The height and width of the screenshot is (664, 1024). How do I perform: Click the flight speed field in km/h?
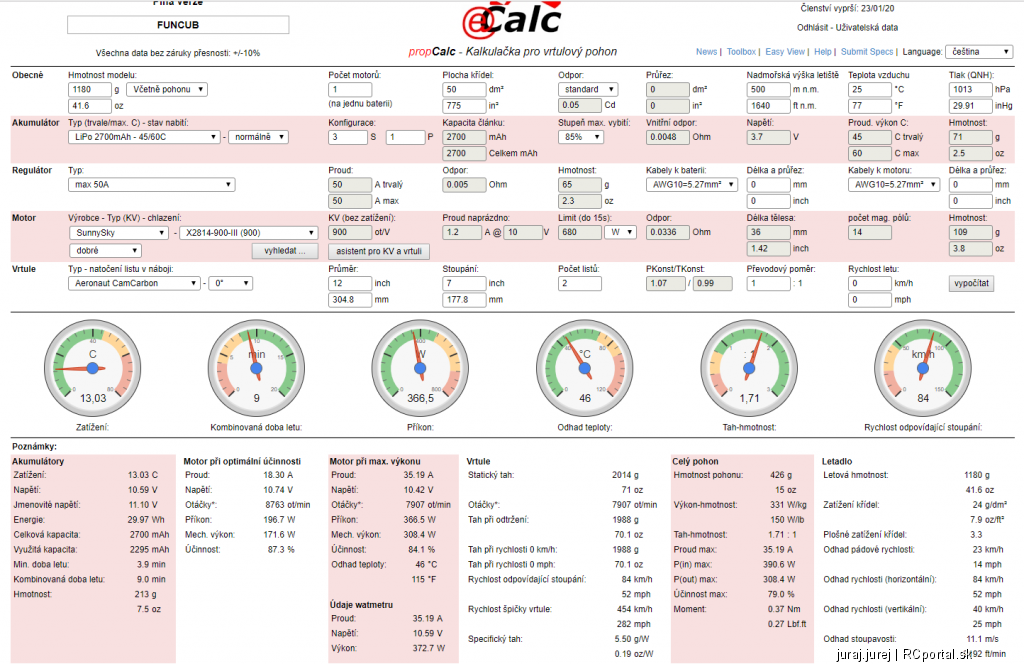(x=870, y=283)
